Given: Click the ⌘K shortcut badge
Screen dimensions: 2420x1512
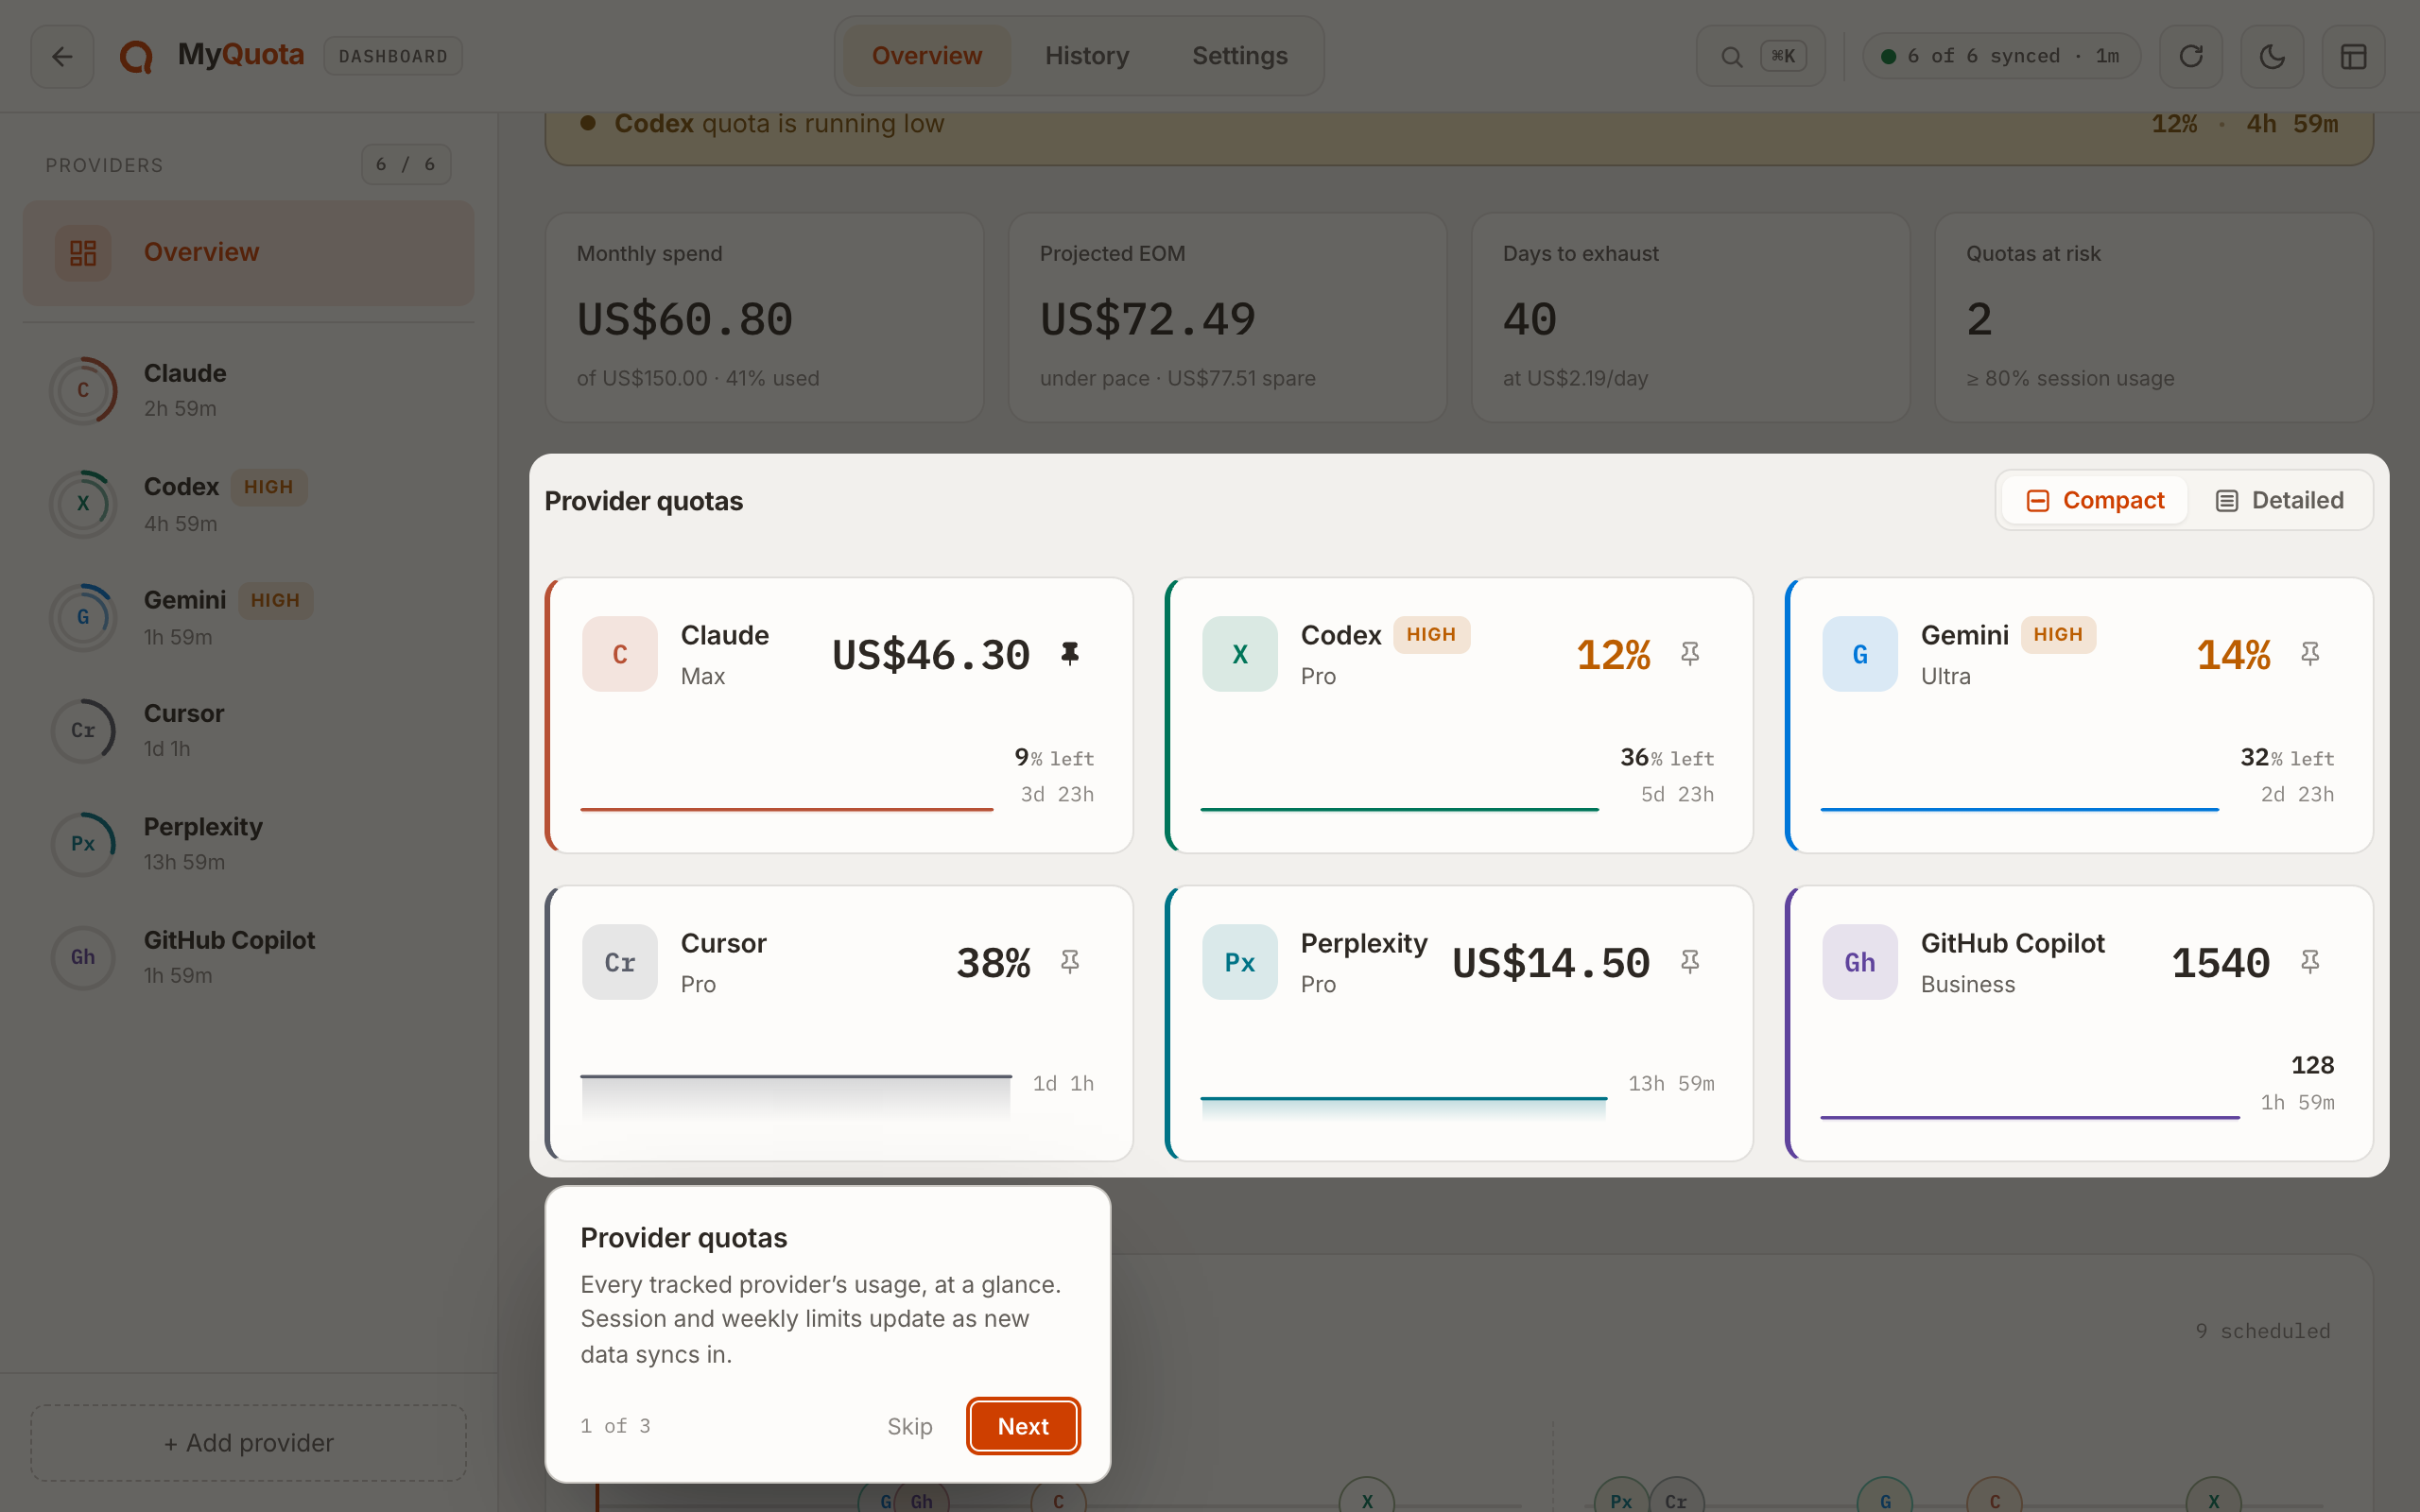Looking at the screenshot, I should [1783, 56].
